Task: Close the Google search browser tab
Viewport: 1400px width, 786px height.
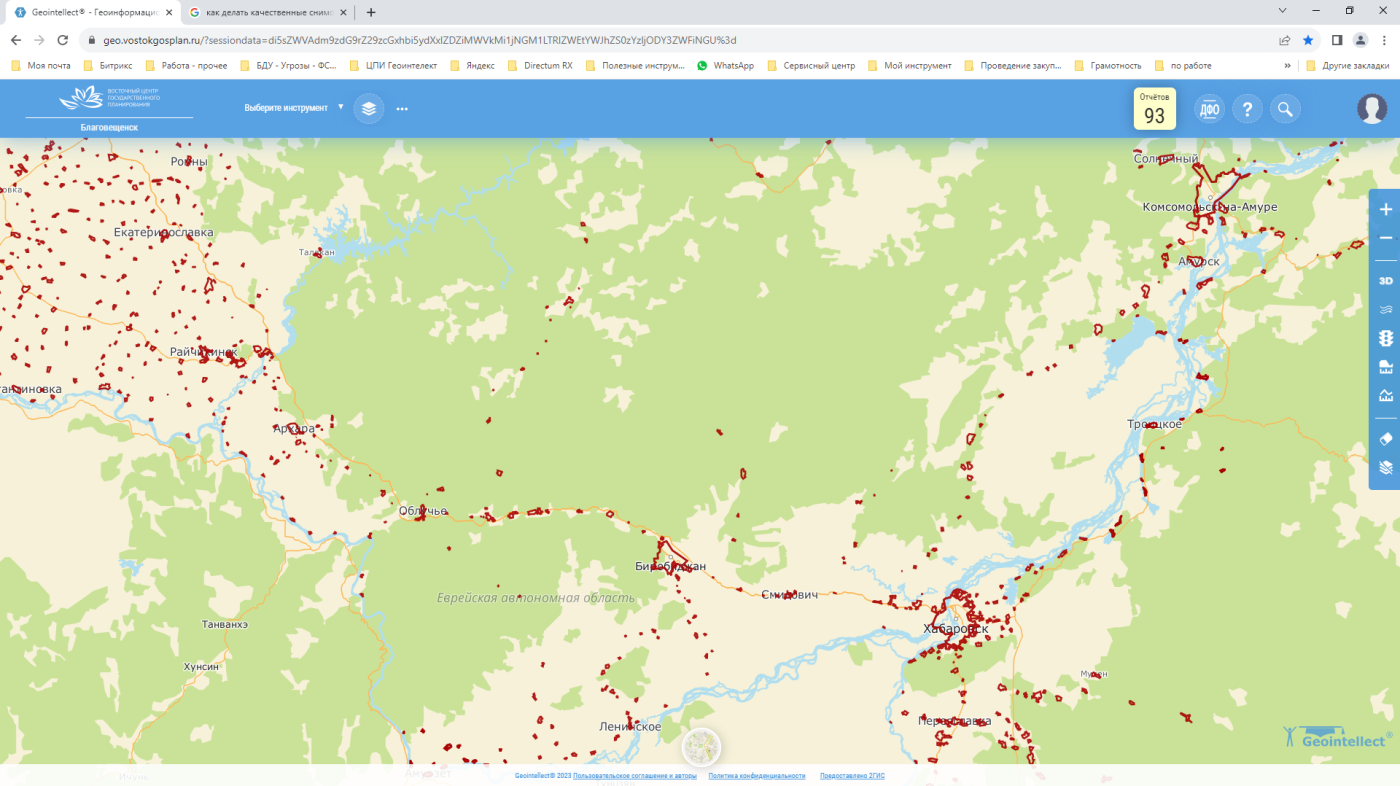Action: 343,12
